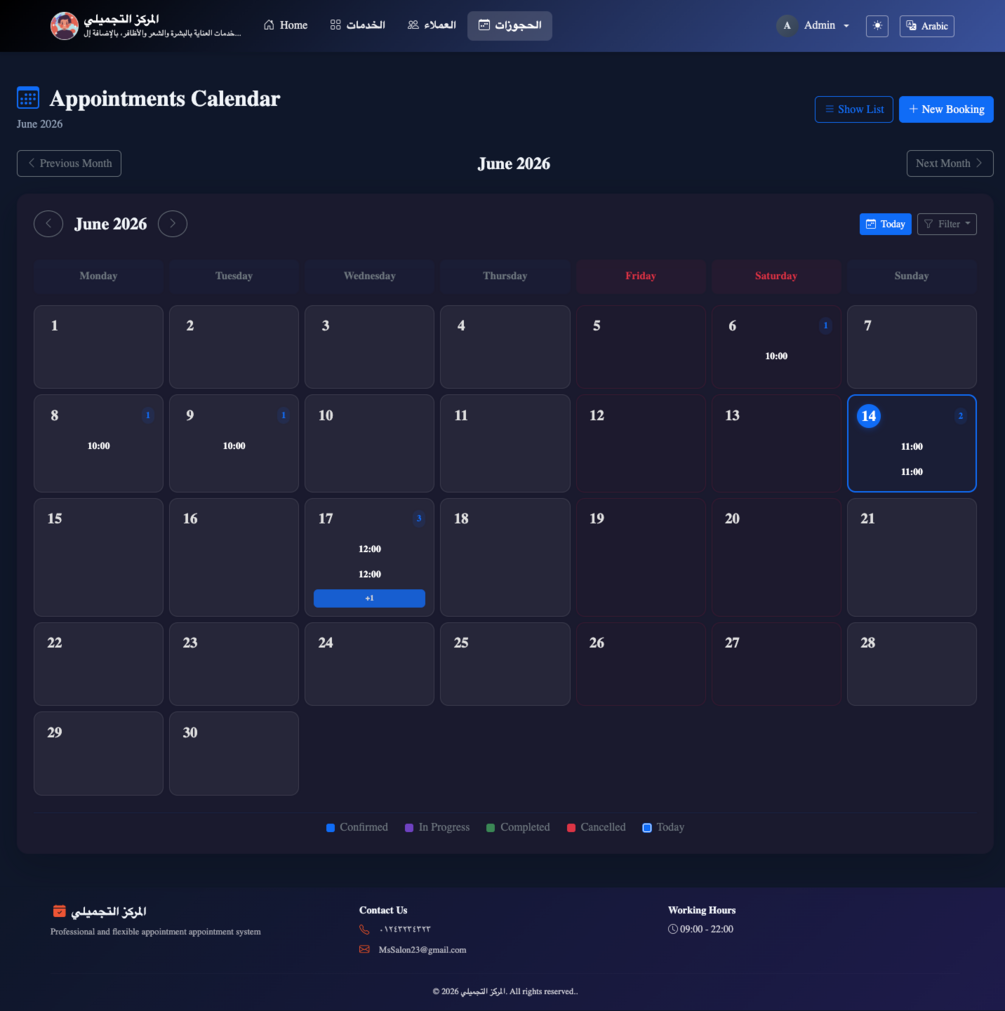Click the Admin avatar circle
1005x1011 pixels.
tap(786, 26)
